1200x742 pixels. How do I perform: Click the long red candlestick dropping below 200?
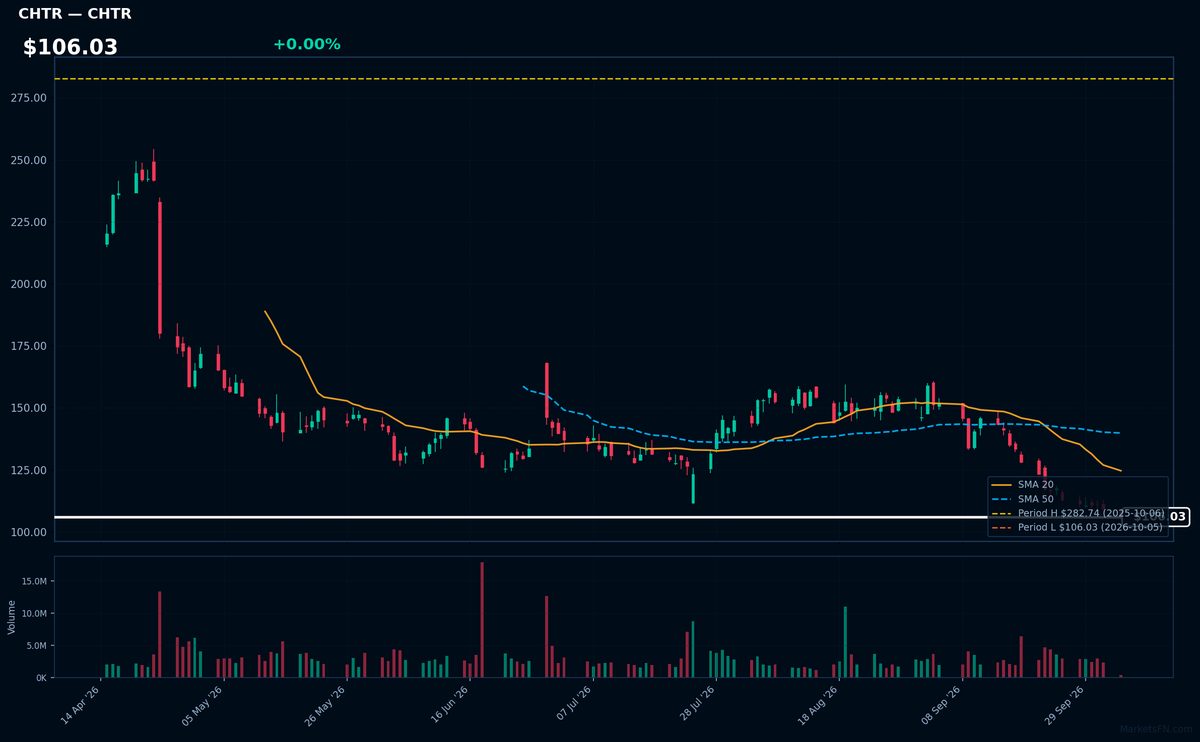(x=159, y=268)
